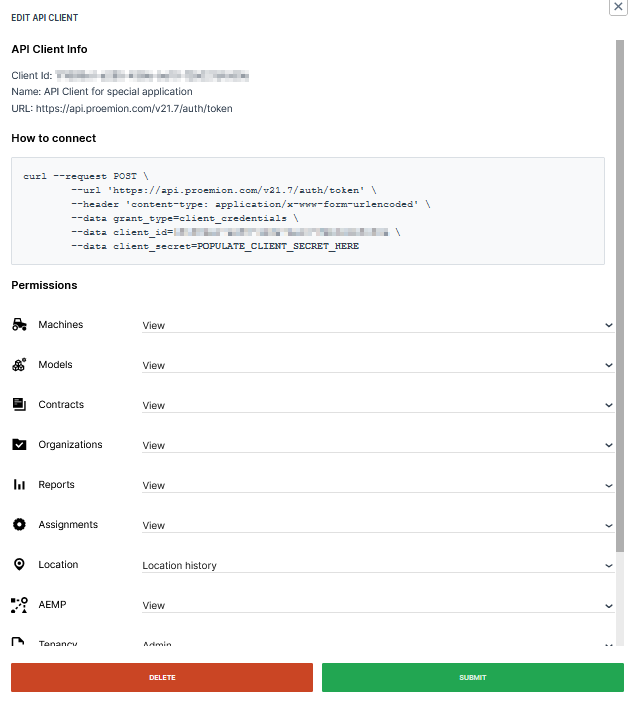
Task: Click the AEMP icon
Action: pos(19,605)
